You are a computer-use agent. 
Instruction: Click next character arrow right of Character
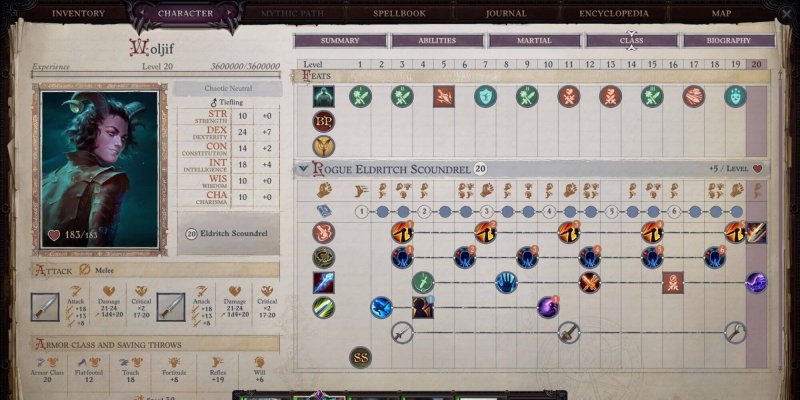(227, 13)
